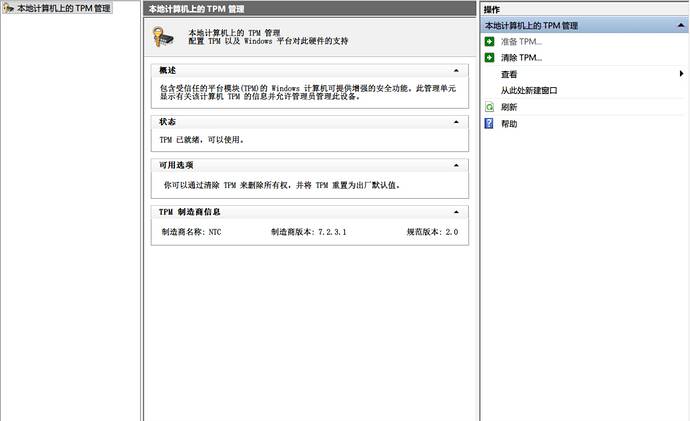Click the 制造商版本: 7.2.3.1 value
Viewport: 690px width, 421px height.
[x=309, y=232]
